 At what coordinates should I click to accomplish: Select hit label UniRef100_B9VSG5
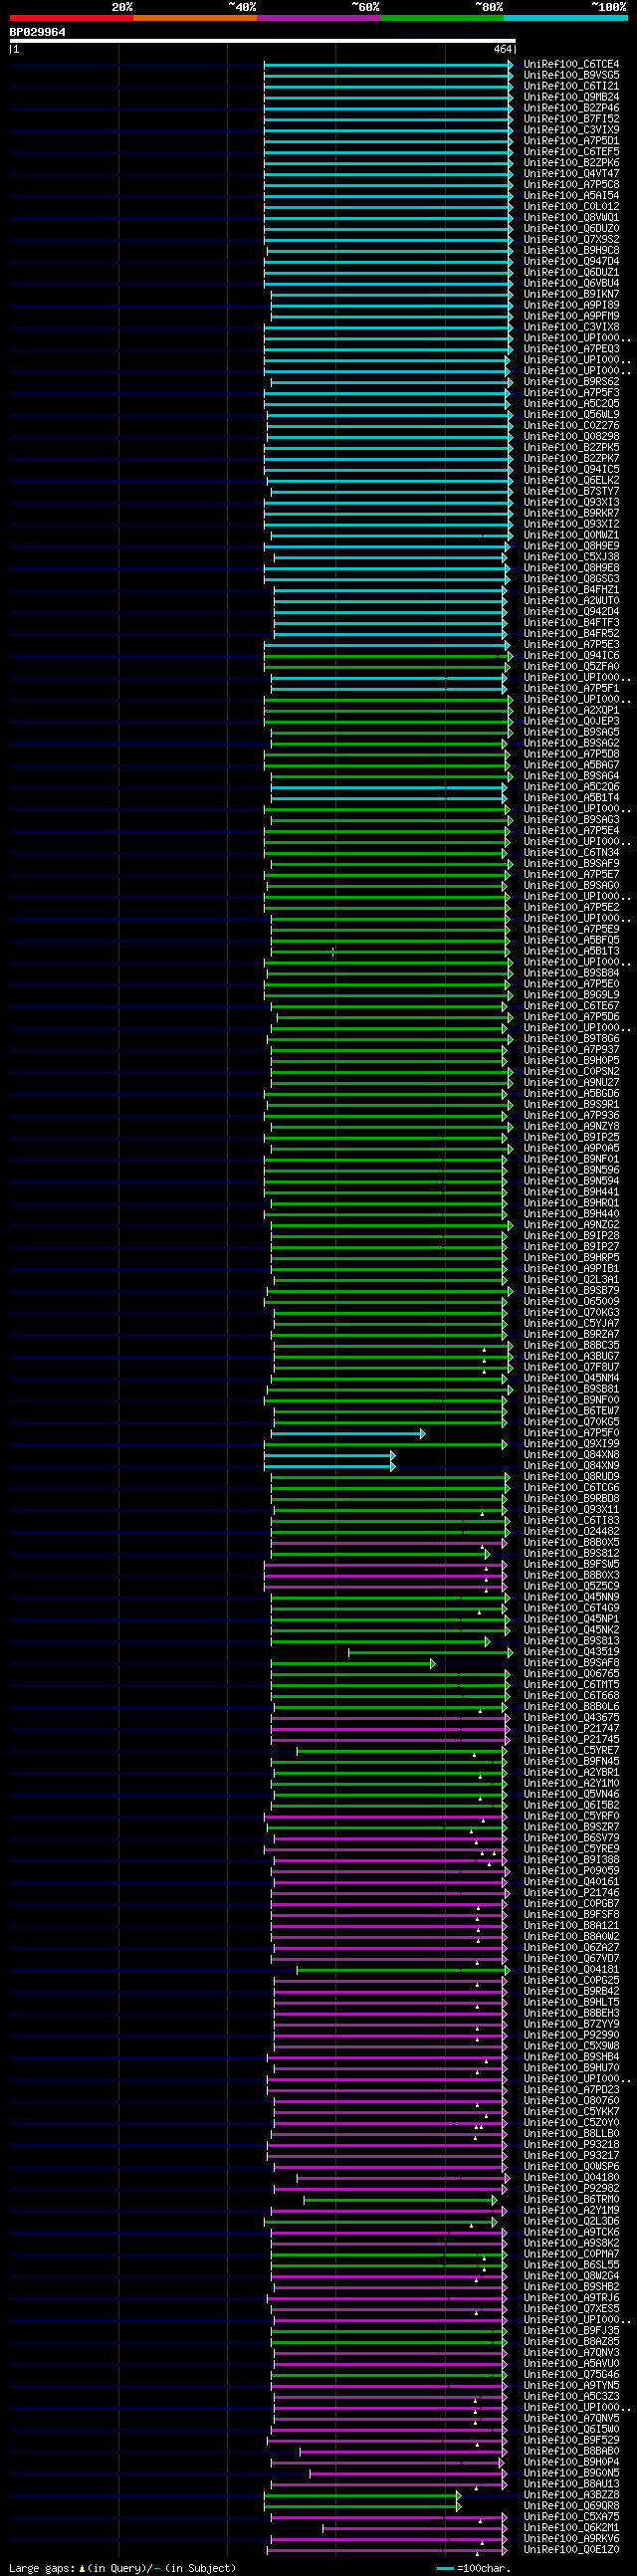[571, 75]
